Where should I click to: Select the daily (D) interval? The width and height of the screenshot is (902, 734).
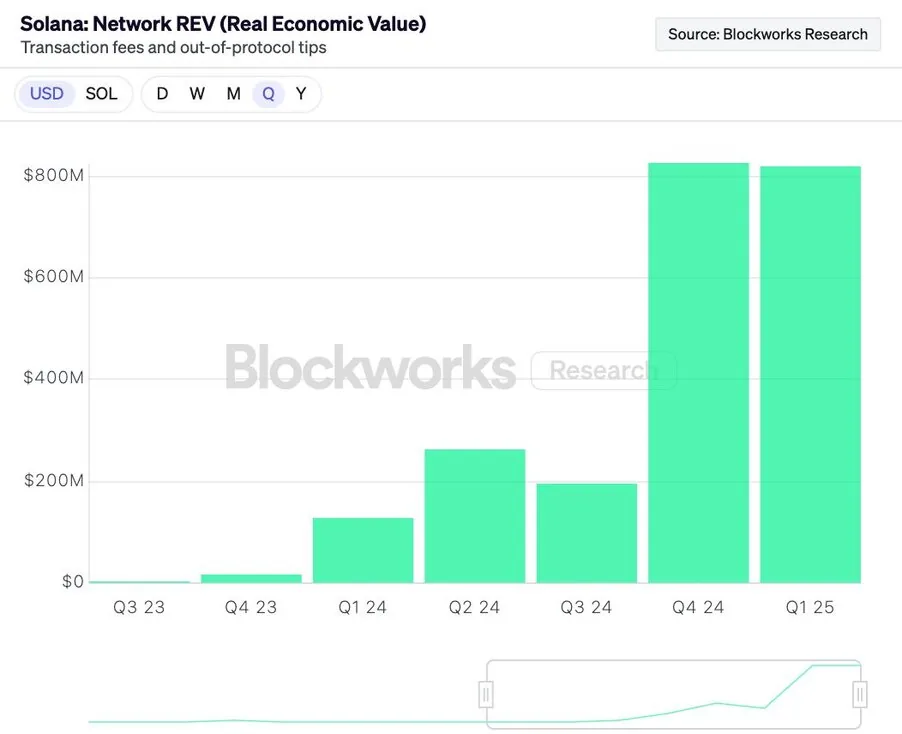click(162, 94)
